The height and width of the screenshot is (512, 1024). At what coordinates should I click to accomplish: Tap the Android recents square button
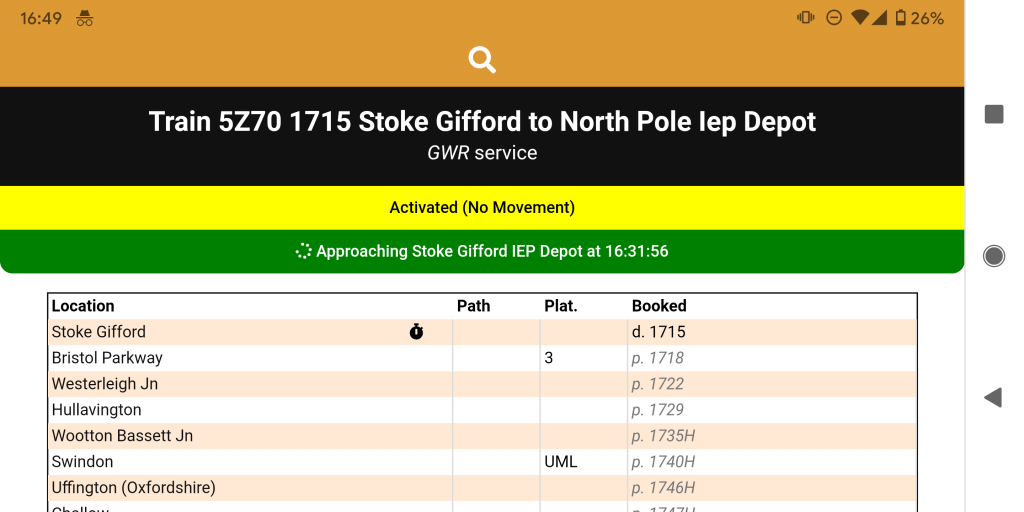click(993, 114)
